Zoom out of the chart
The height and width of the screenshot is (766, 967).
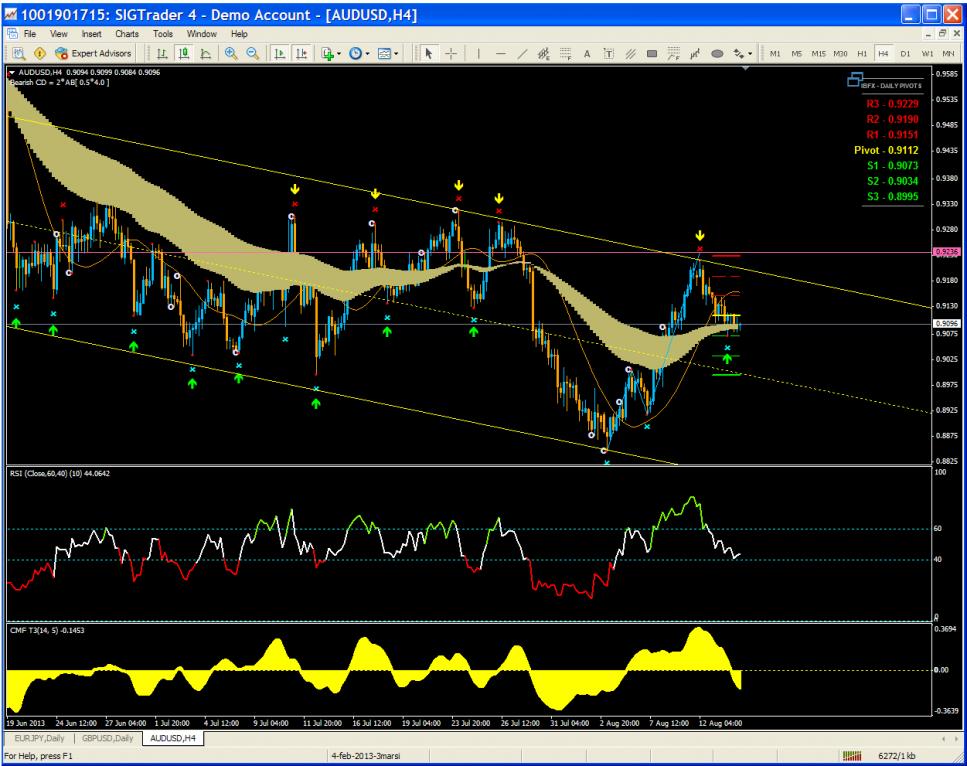(252, 52)
